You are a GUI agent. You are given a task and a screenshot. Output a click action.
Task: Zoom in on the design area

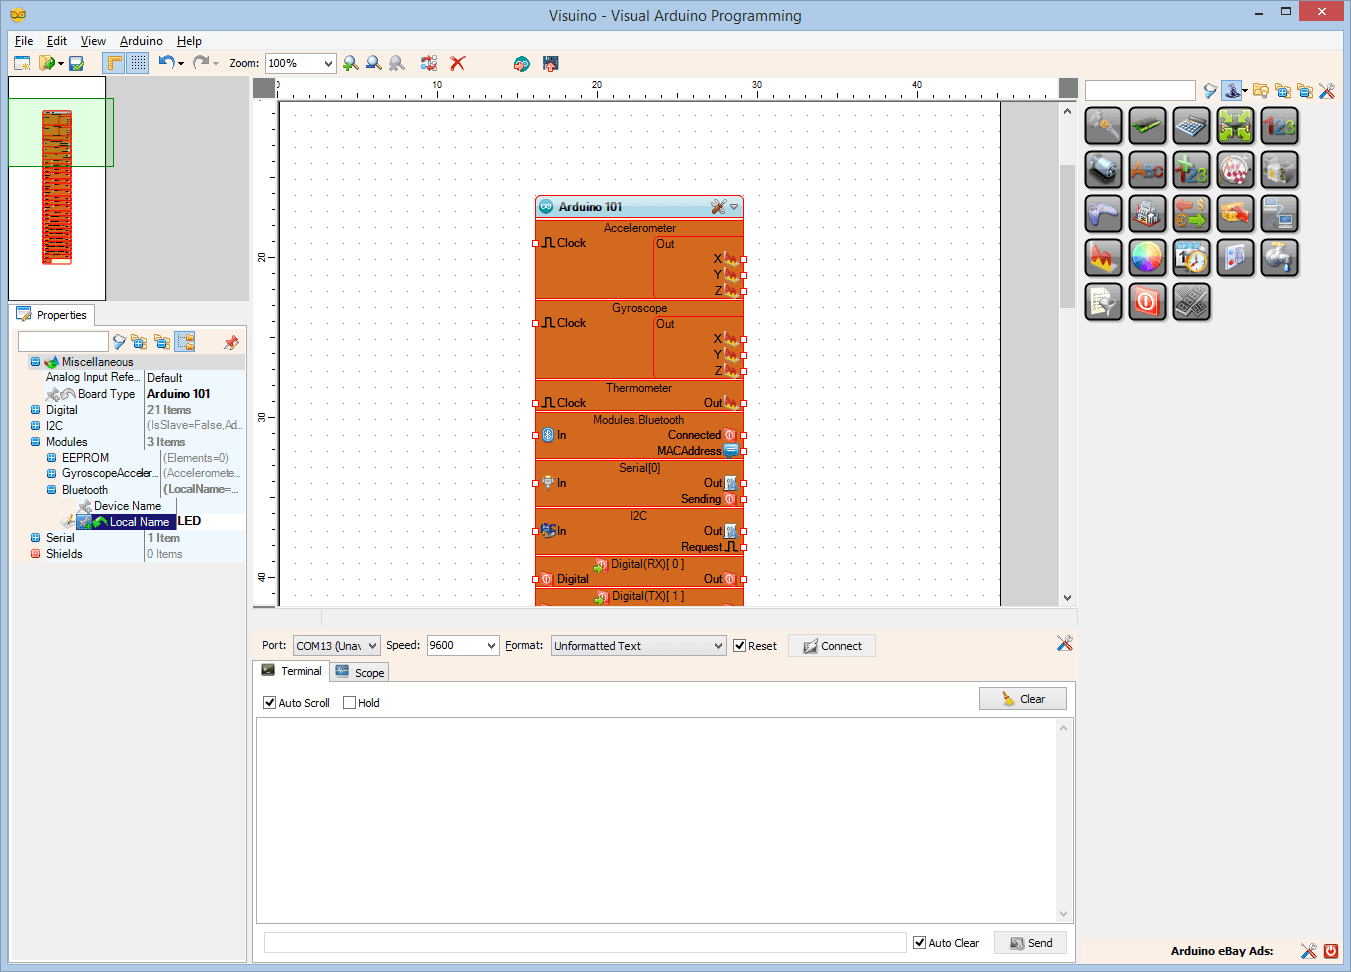(350, 63)
